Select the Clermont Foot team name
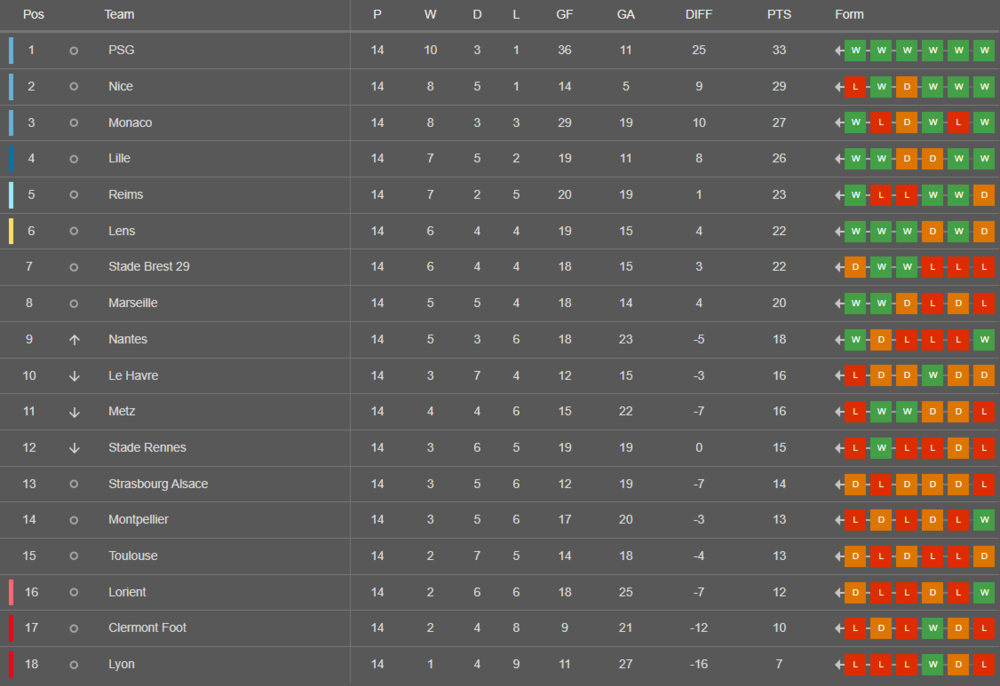This screenshot has width=1000, height=686. [147, 628]
